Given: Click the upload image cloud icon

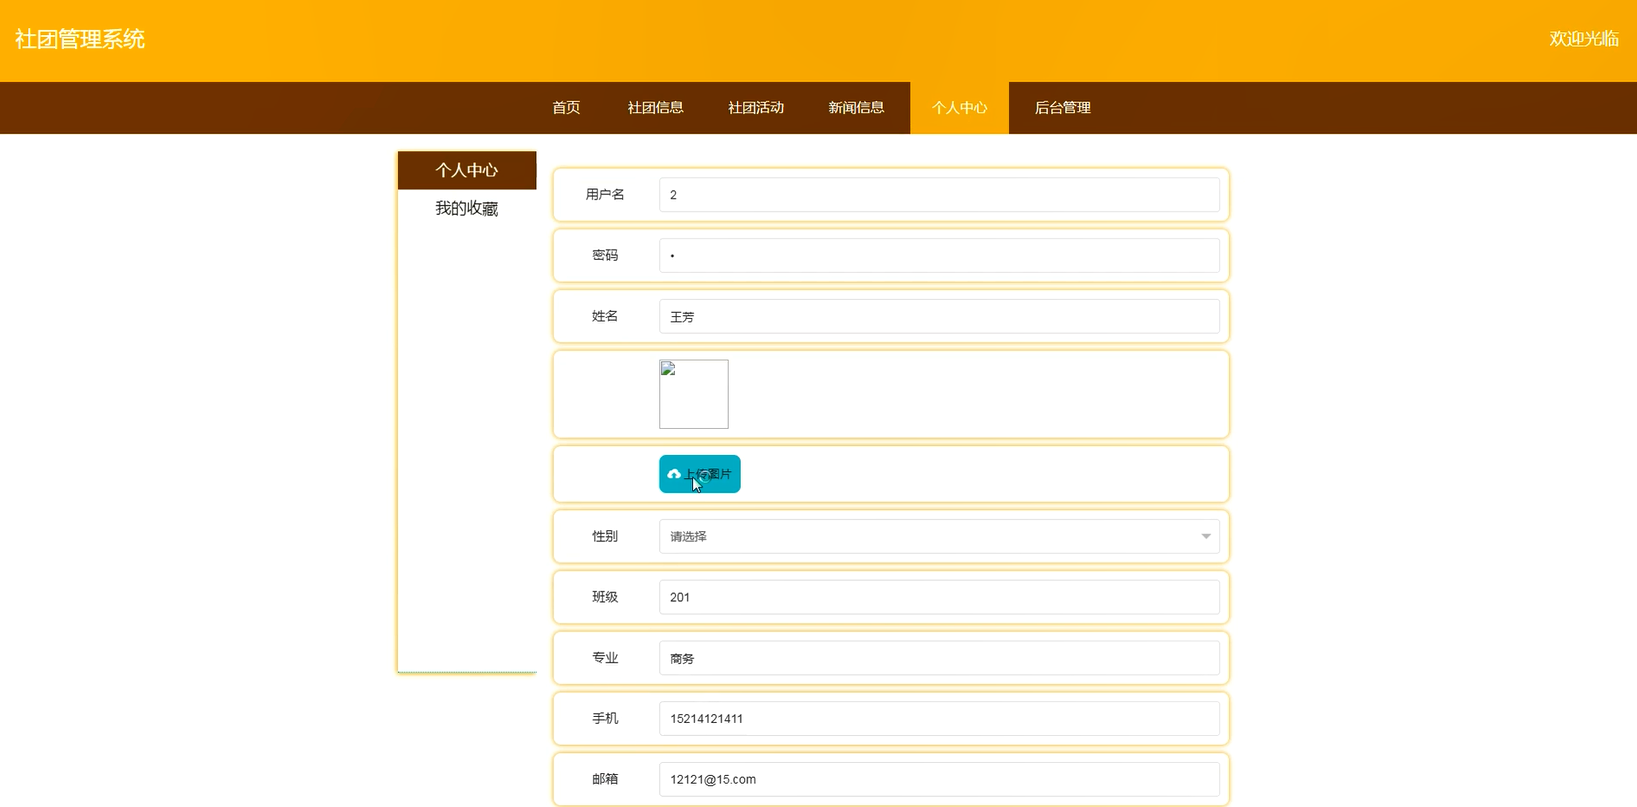Looking at the screenshot, I should 674,474.
